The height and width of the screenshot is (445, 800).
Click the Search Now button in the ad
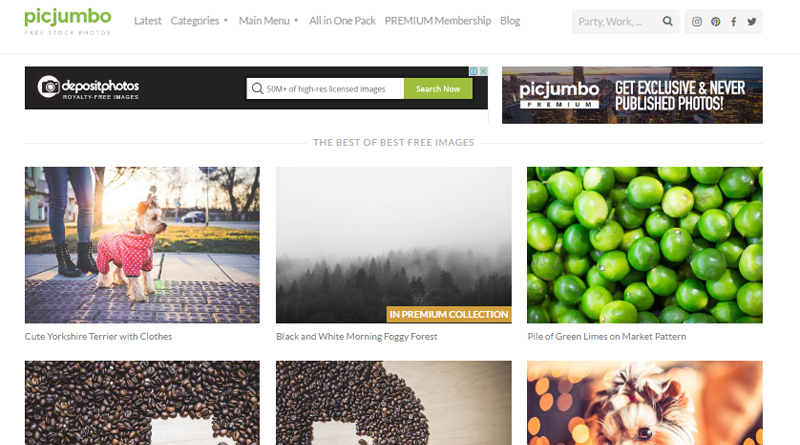[x=438, y=89]
